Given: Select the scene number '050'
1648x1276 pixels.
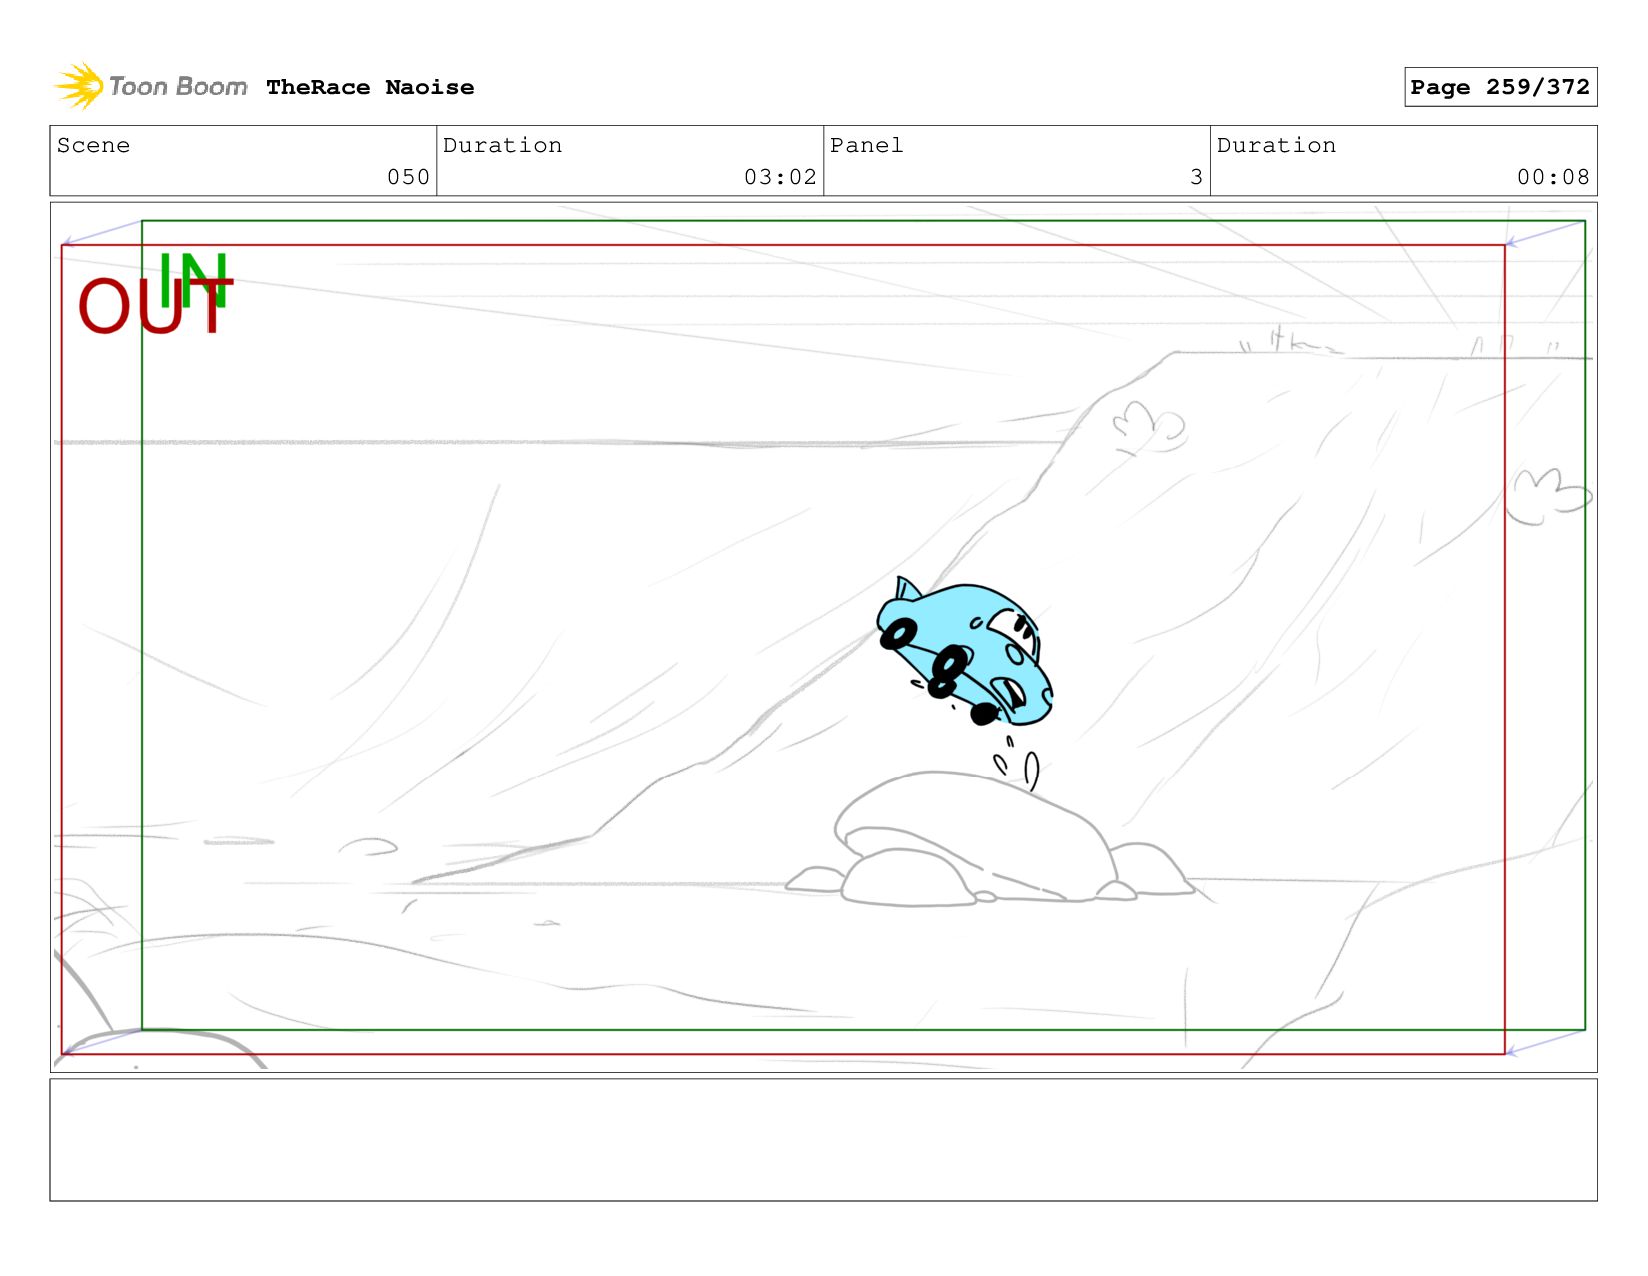Looking at the screenshot, I should point(408,177).
